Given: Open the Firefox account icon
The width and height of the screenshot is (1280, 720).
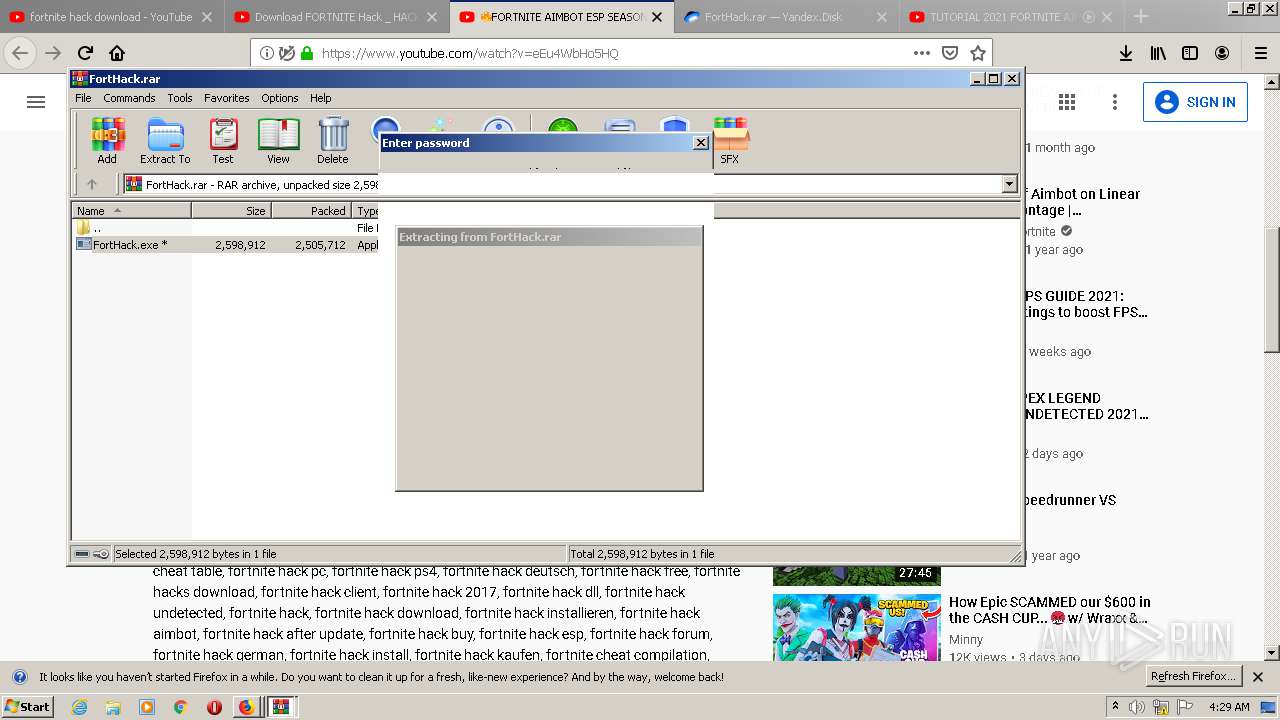Looking at the screenshot, I should click(1222, 53).
